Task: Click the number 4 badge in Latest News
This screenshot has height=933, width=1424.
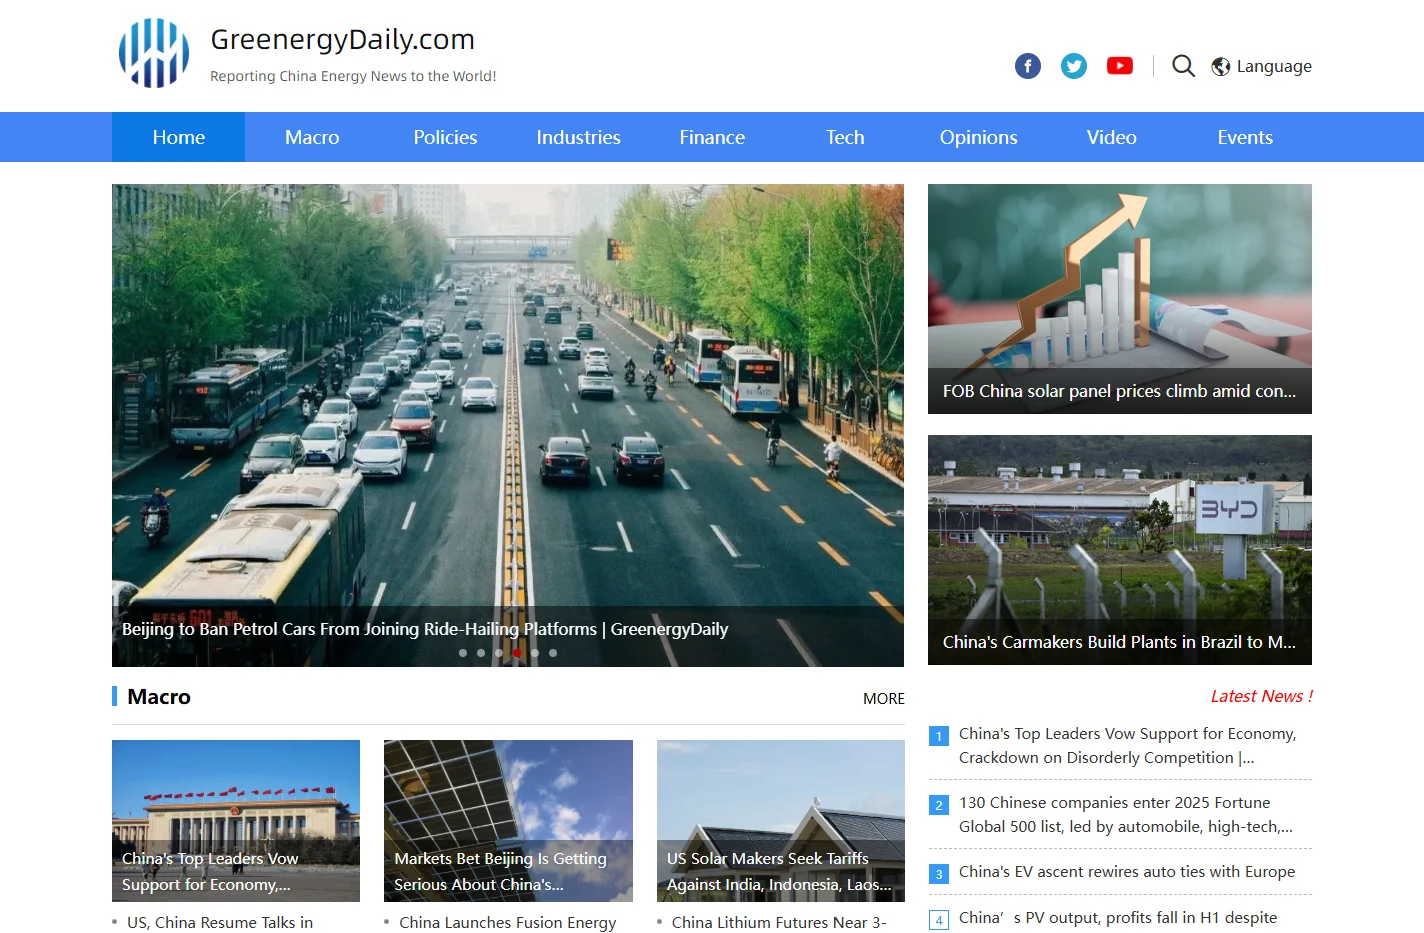Action: [x=939, y=920]
